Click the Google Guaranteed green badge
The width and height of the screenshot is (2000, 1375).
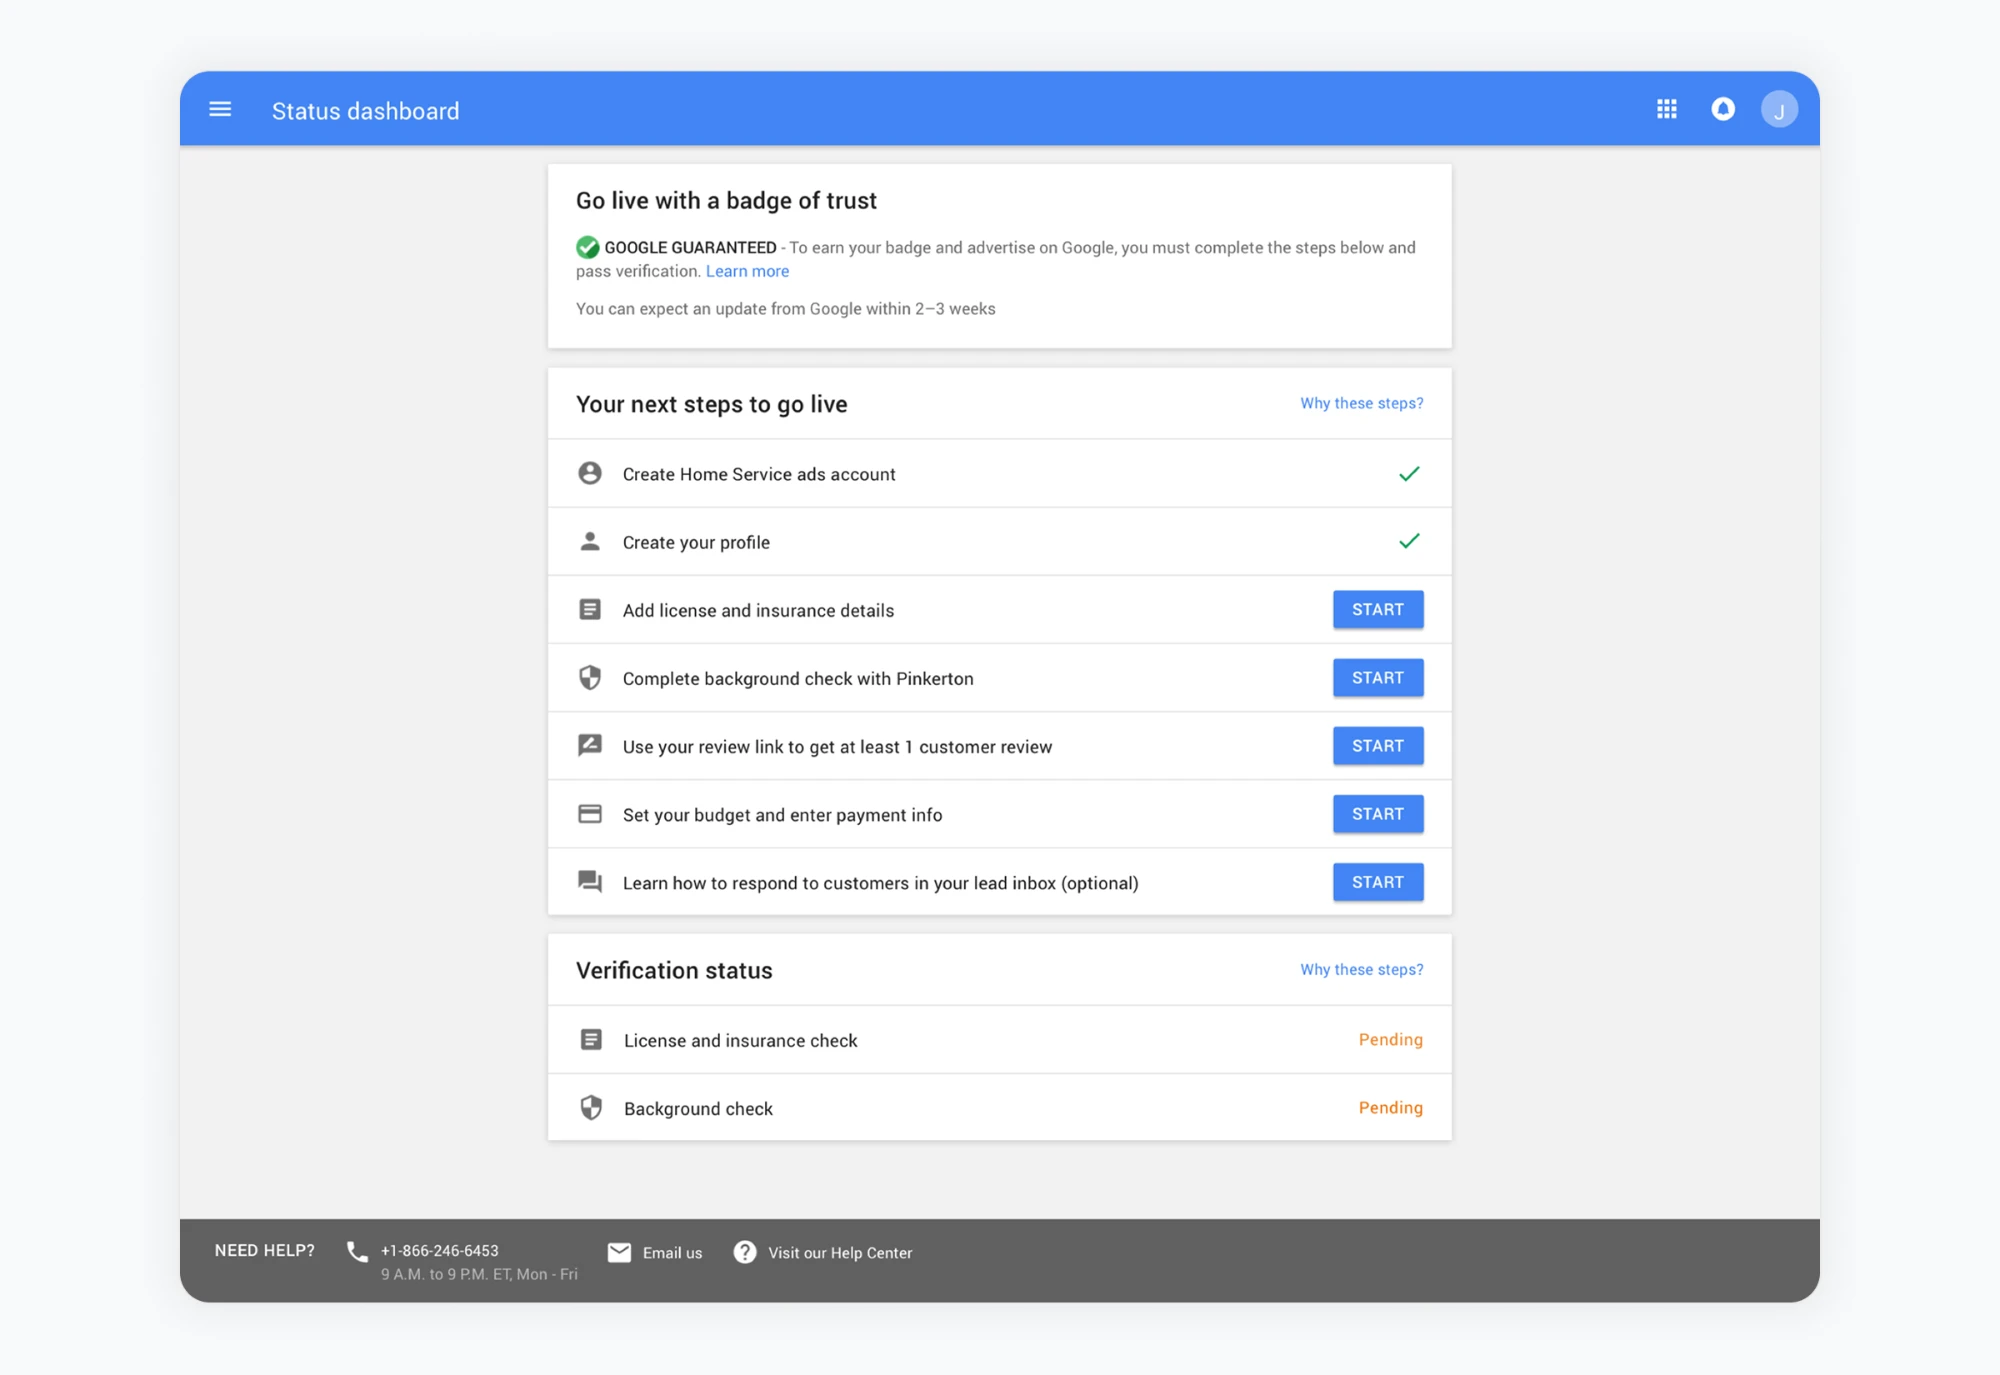point(588,247)
